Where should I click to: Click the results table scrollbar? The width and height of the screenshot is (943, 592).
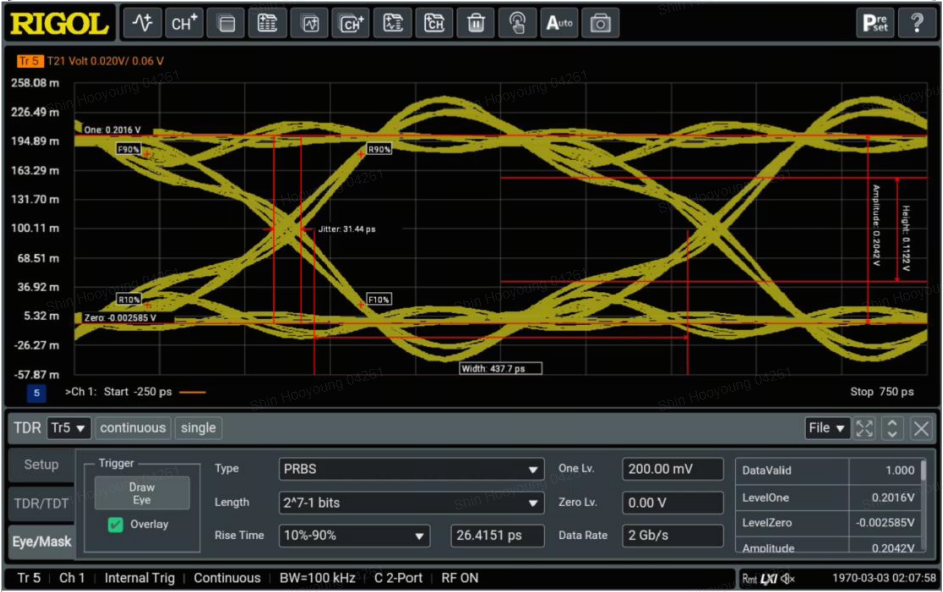(923, 470)
